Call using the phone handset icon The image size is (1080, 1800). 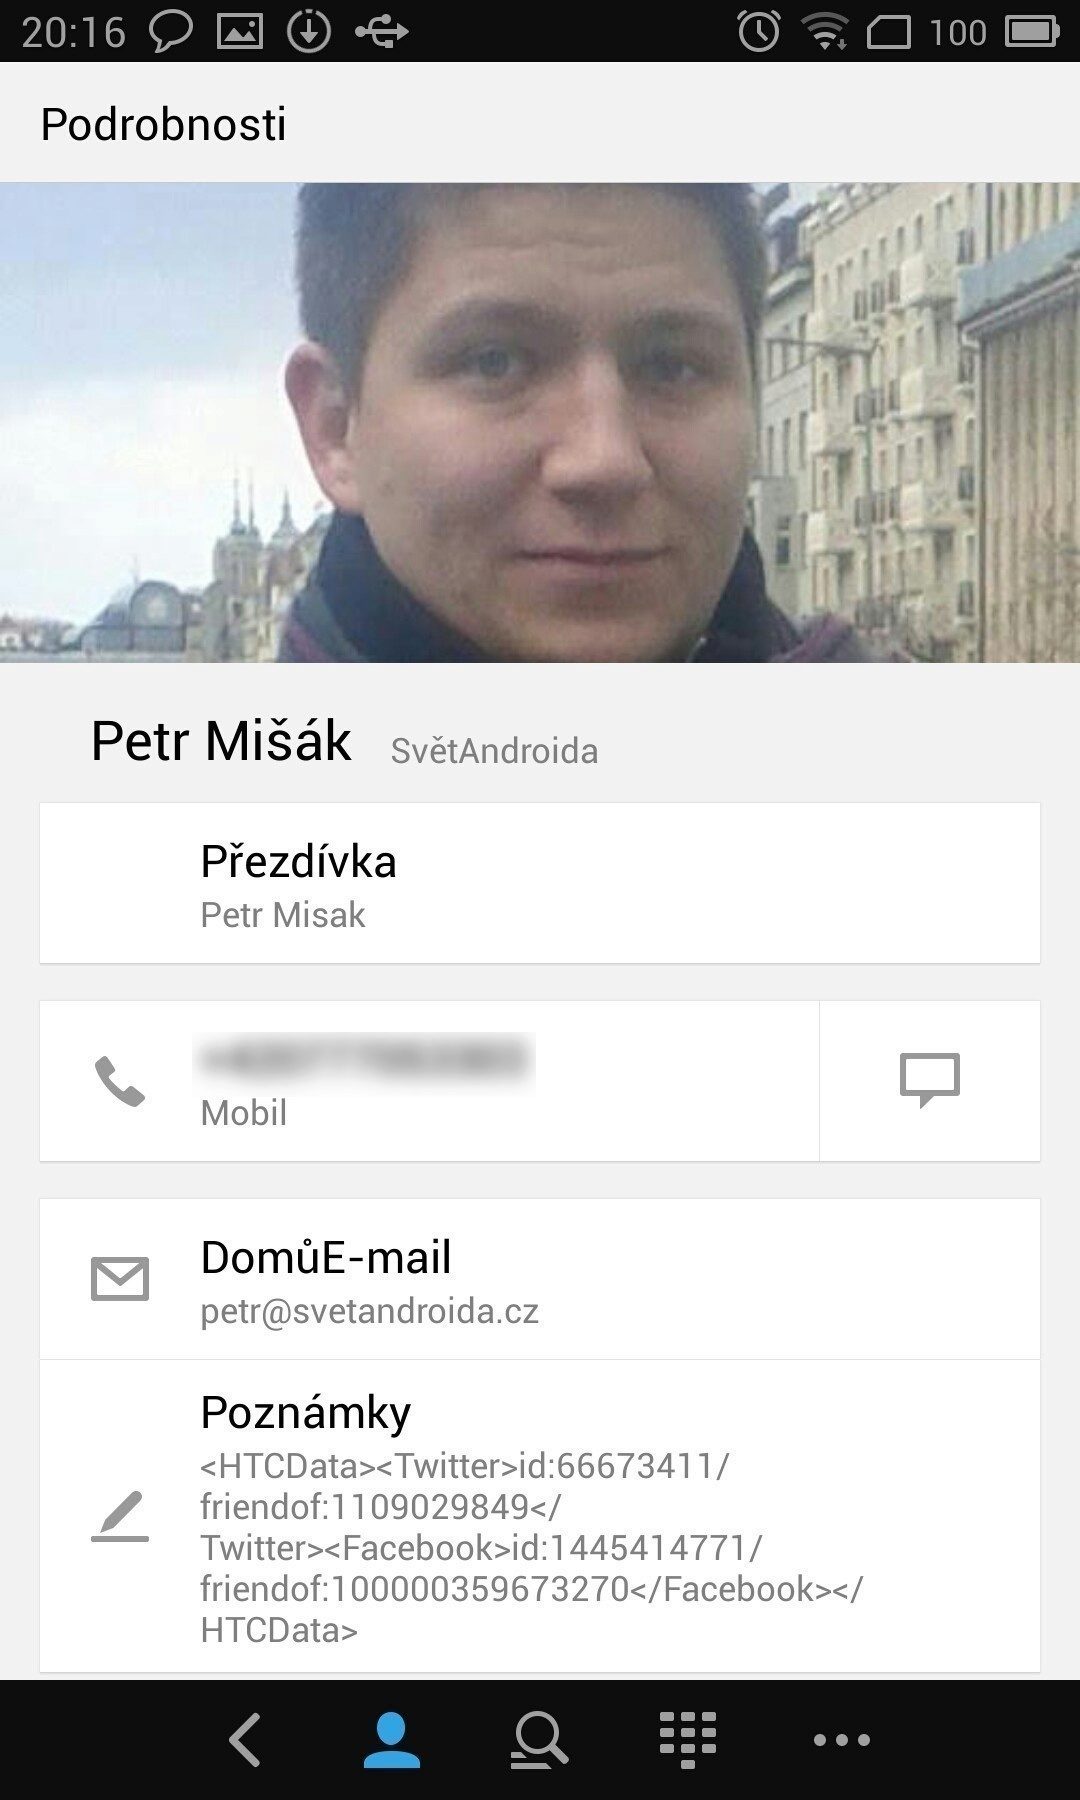[120, 1082]
